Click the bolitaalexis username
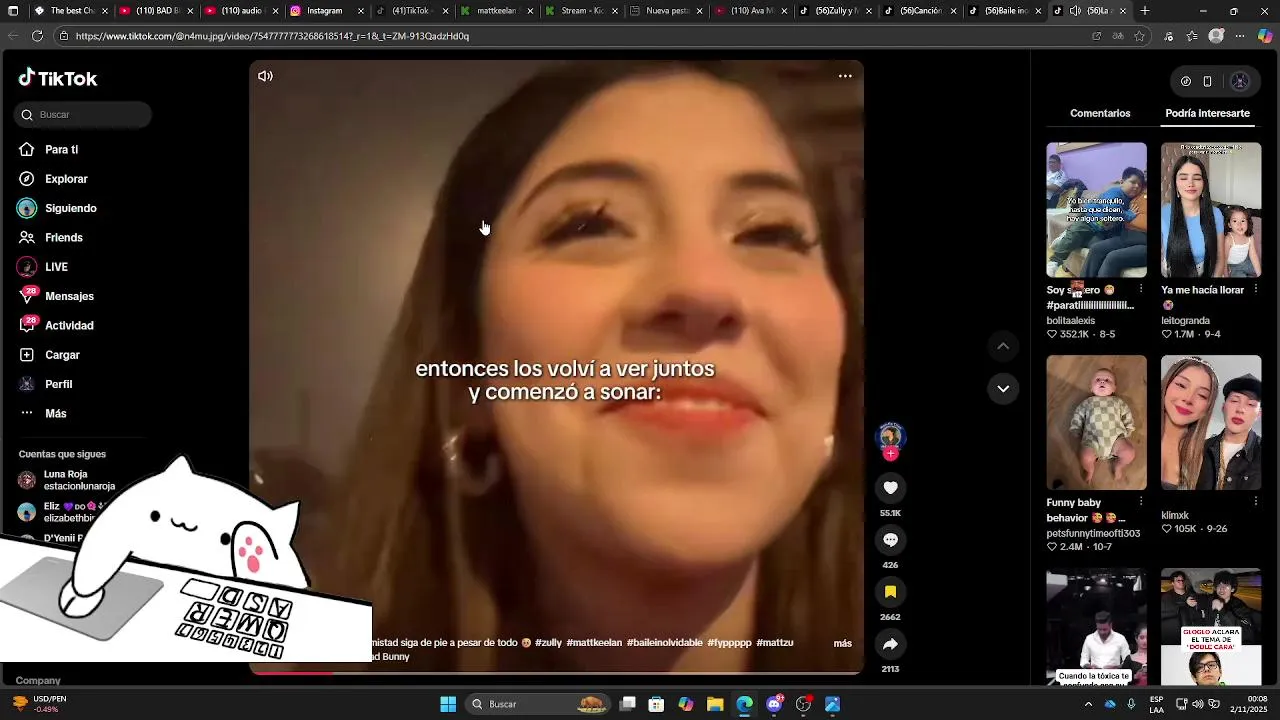 click(x=1071, y=321)
